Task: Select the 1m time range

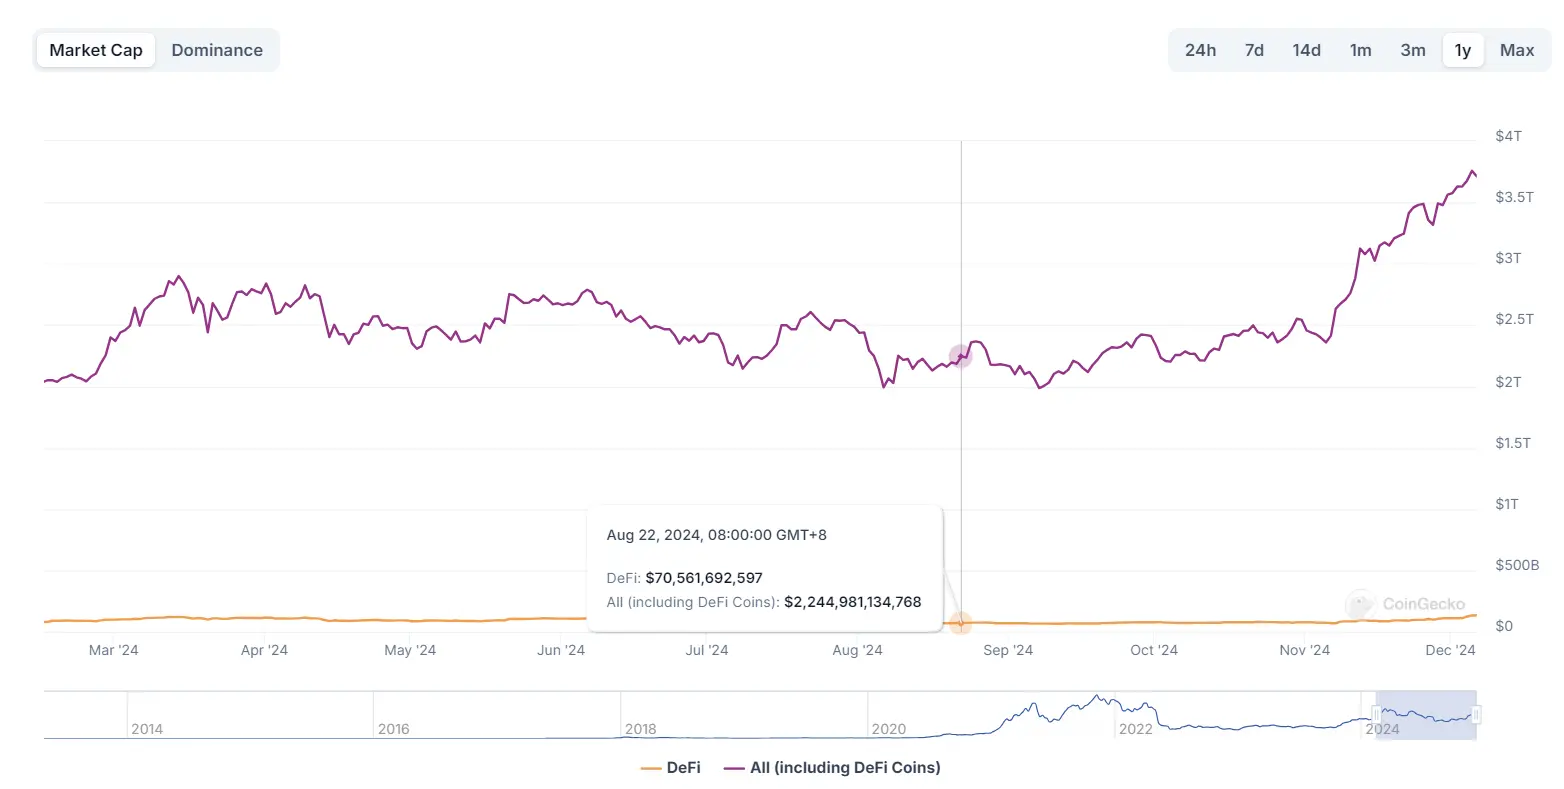Action: coord(1360,50)
